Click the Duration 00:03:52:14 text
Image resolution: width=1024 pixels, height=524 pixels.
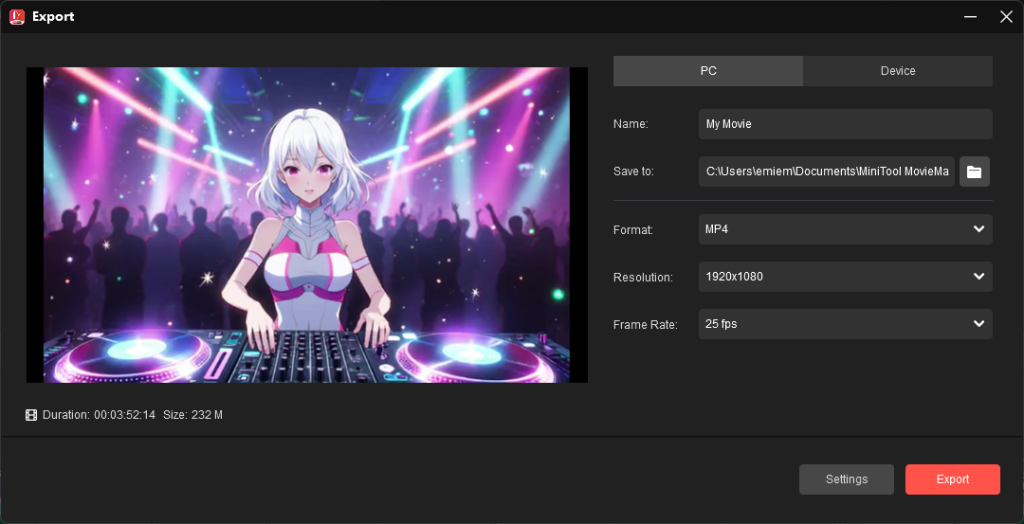[x=98, y=415]
